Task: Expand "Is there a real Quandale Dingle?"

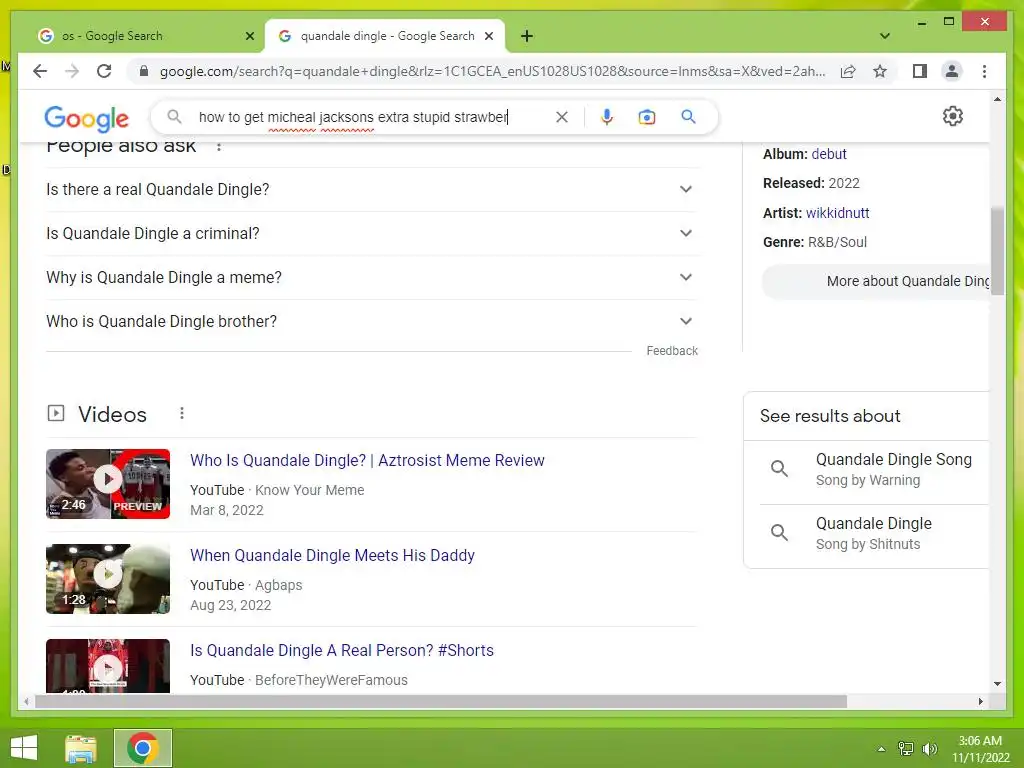Action: click(x=371, y=189)
